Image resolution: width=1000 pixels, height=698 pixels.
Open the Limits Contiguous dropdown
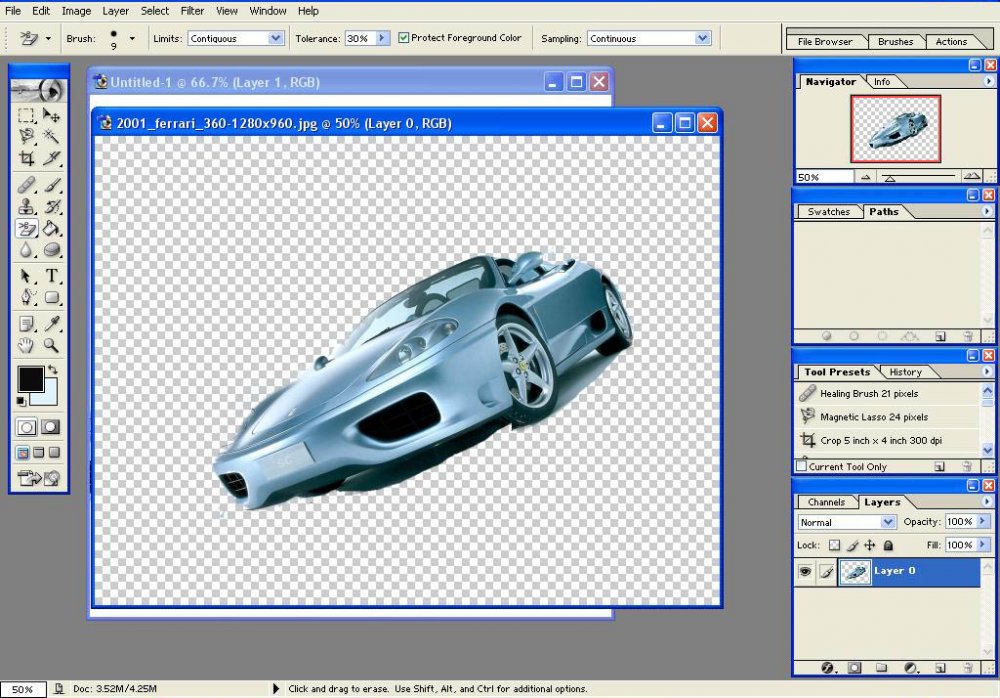pyautogui.click(x=235, y=38)
